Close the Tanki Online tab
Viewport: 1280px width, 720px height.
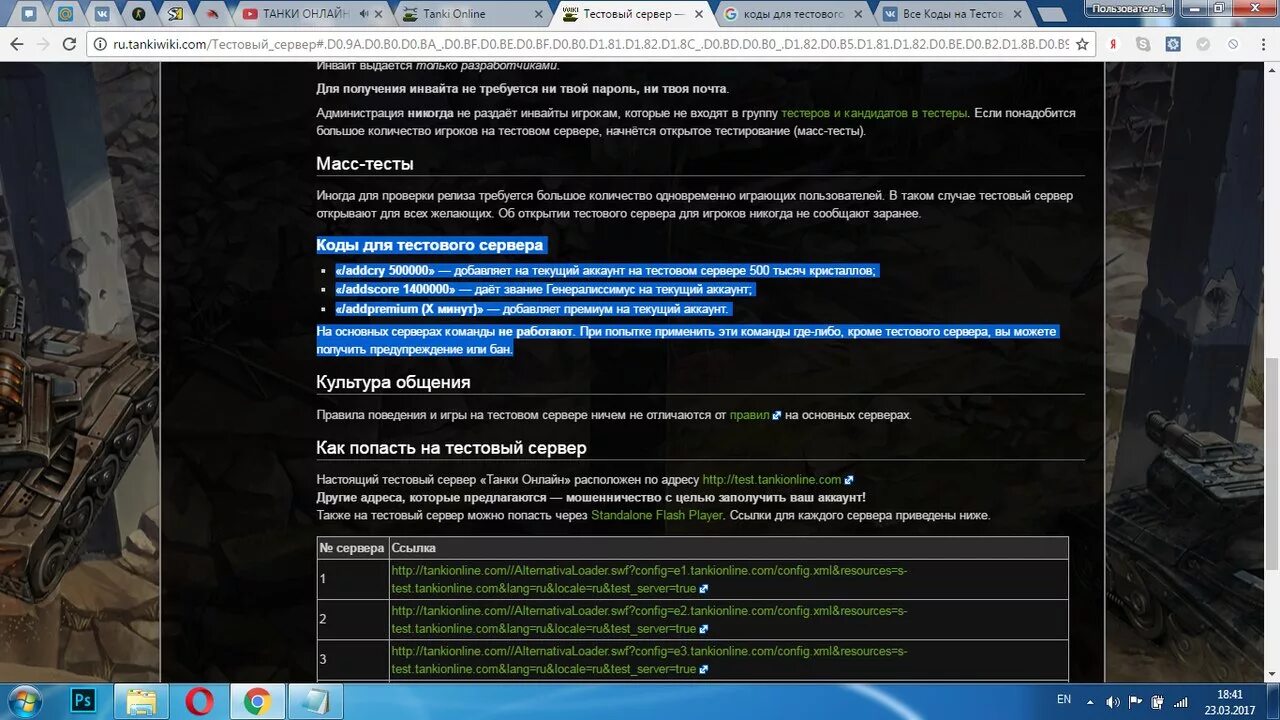pos(539,14)
